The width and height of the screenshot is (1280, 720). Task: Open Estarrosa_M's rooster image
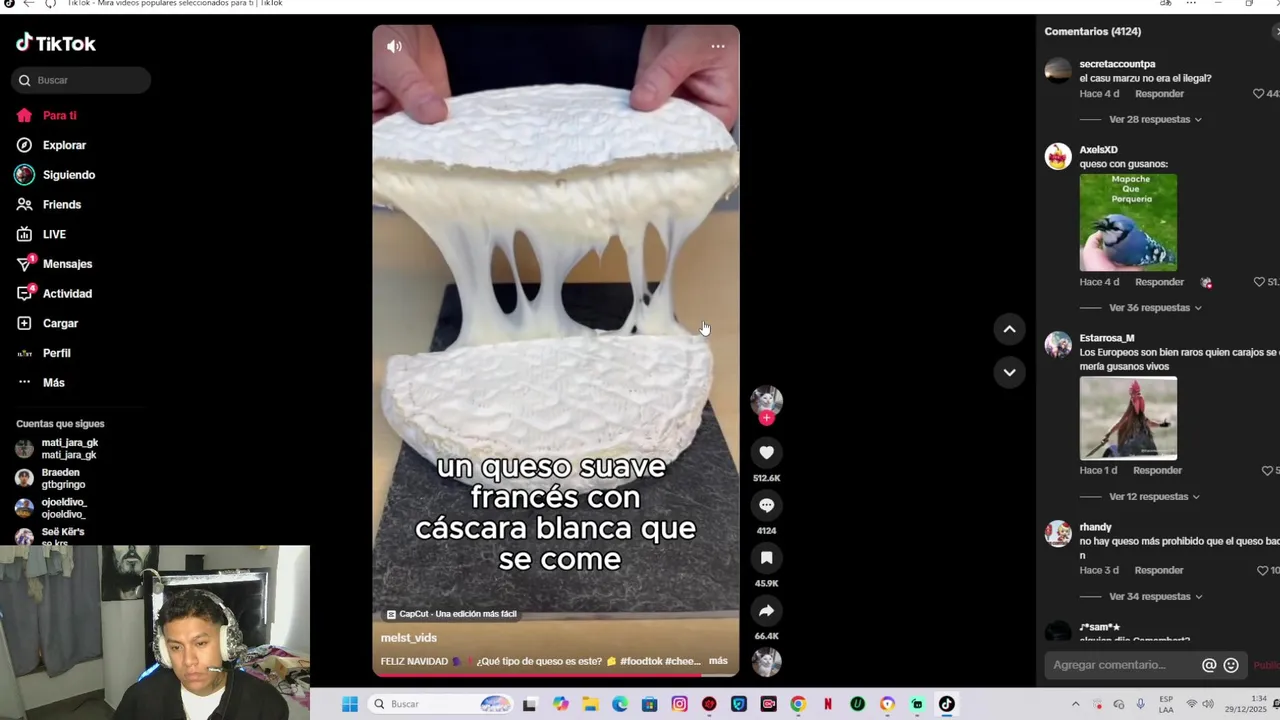(x=1128, y=418)
